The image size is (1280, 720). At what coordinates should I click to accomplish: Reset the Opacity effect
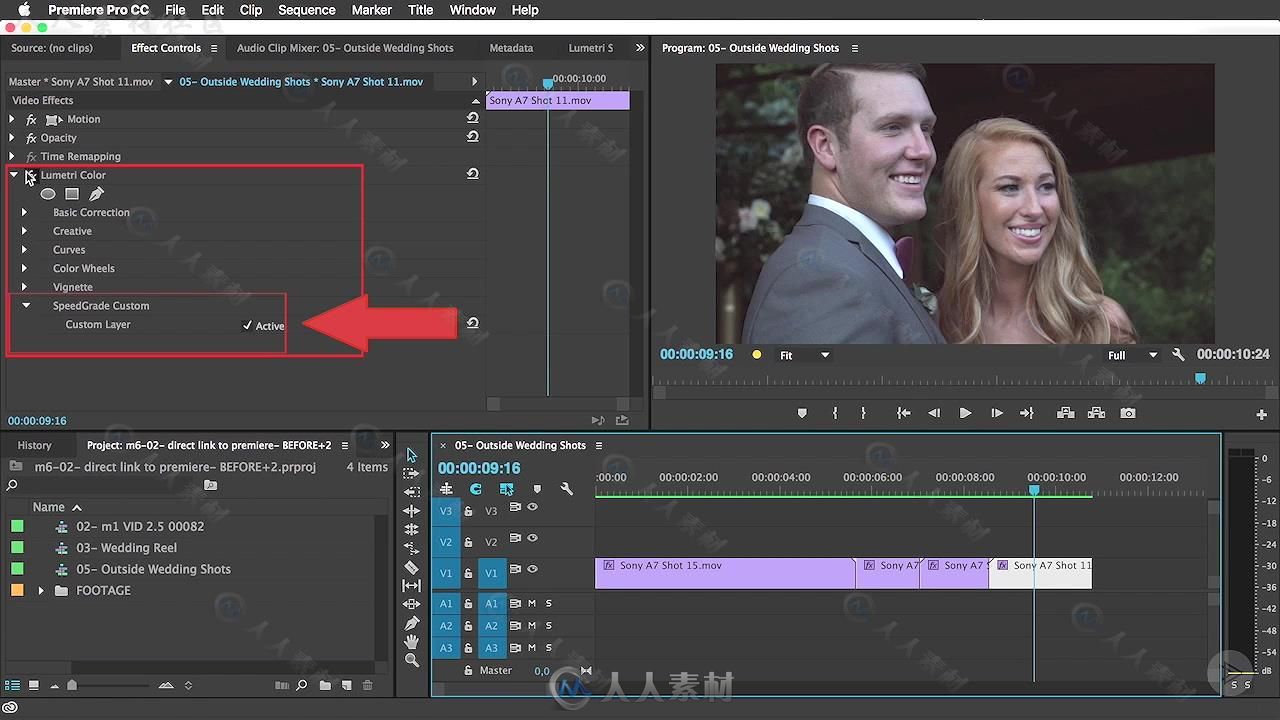472,137
